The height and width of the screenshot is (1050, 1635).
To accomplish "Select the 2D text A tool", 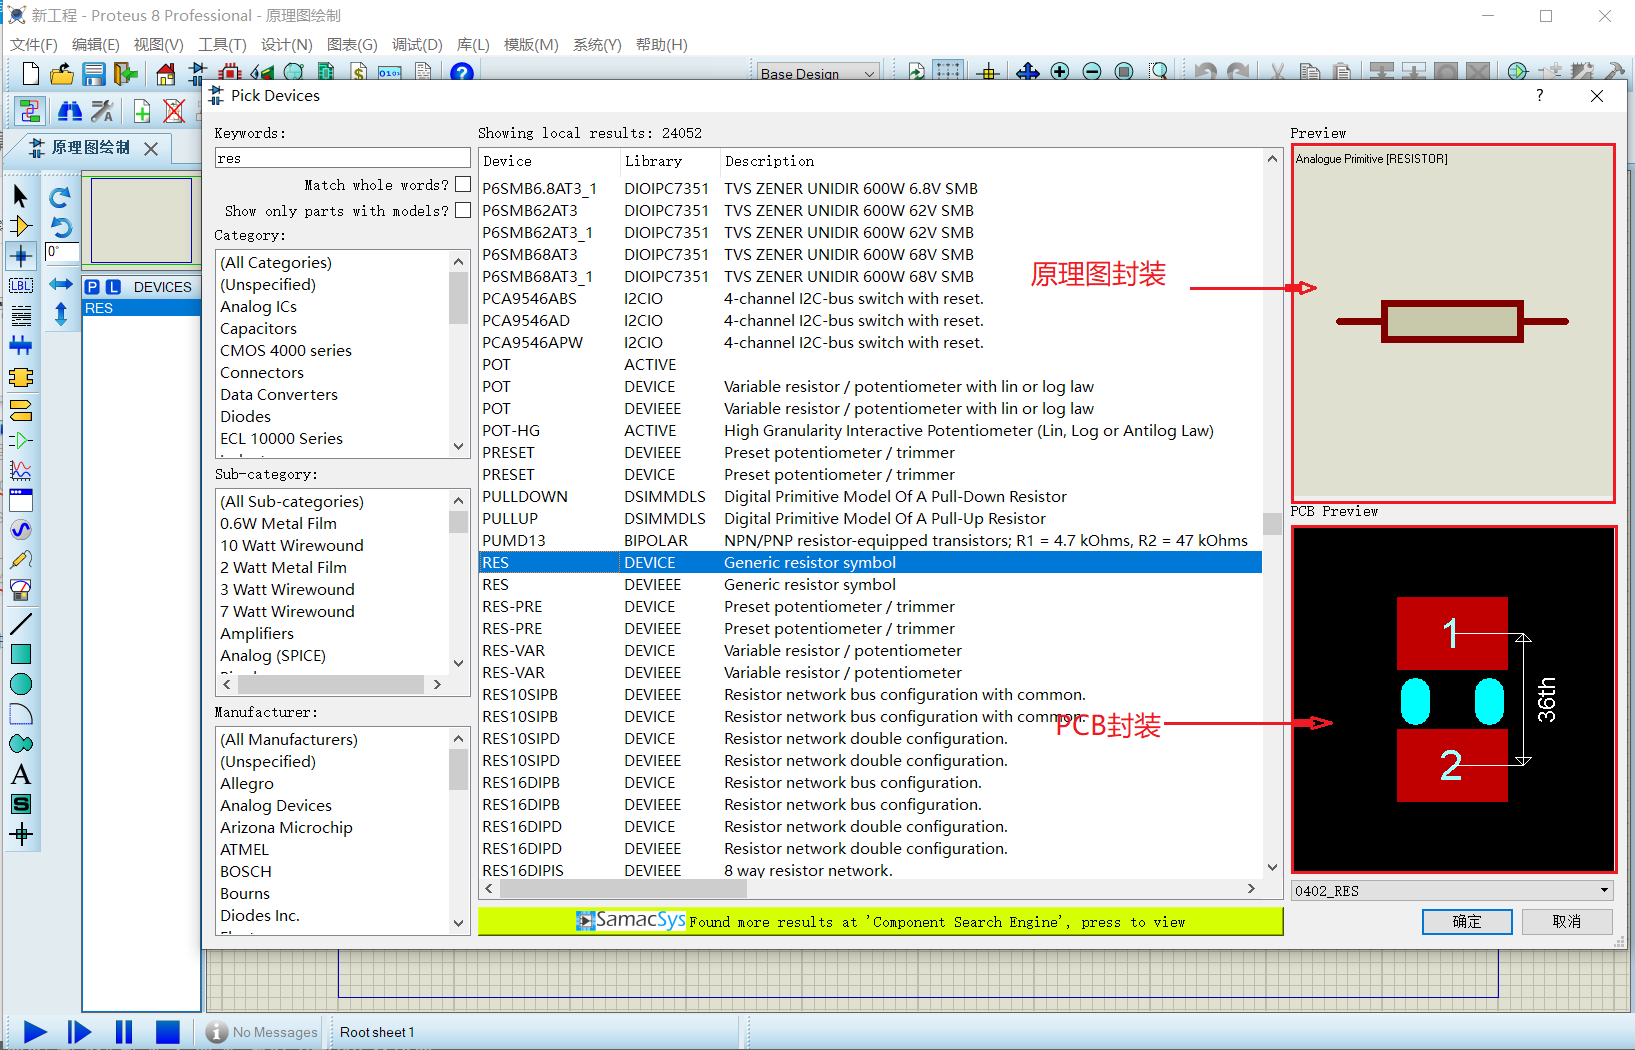I will coord(20,774).
